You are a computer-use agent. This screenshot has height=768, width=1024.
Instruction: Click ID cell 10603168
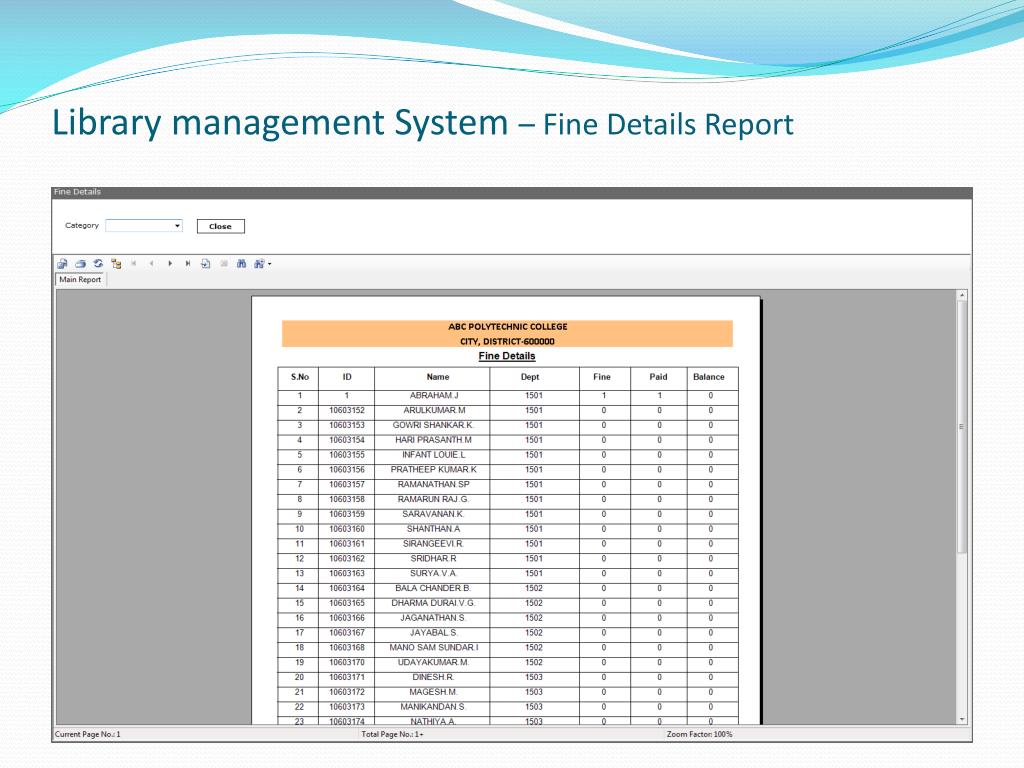point(347,648)
